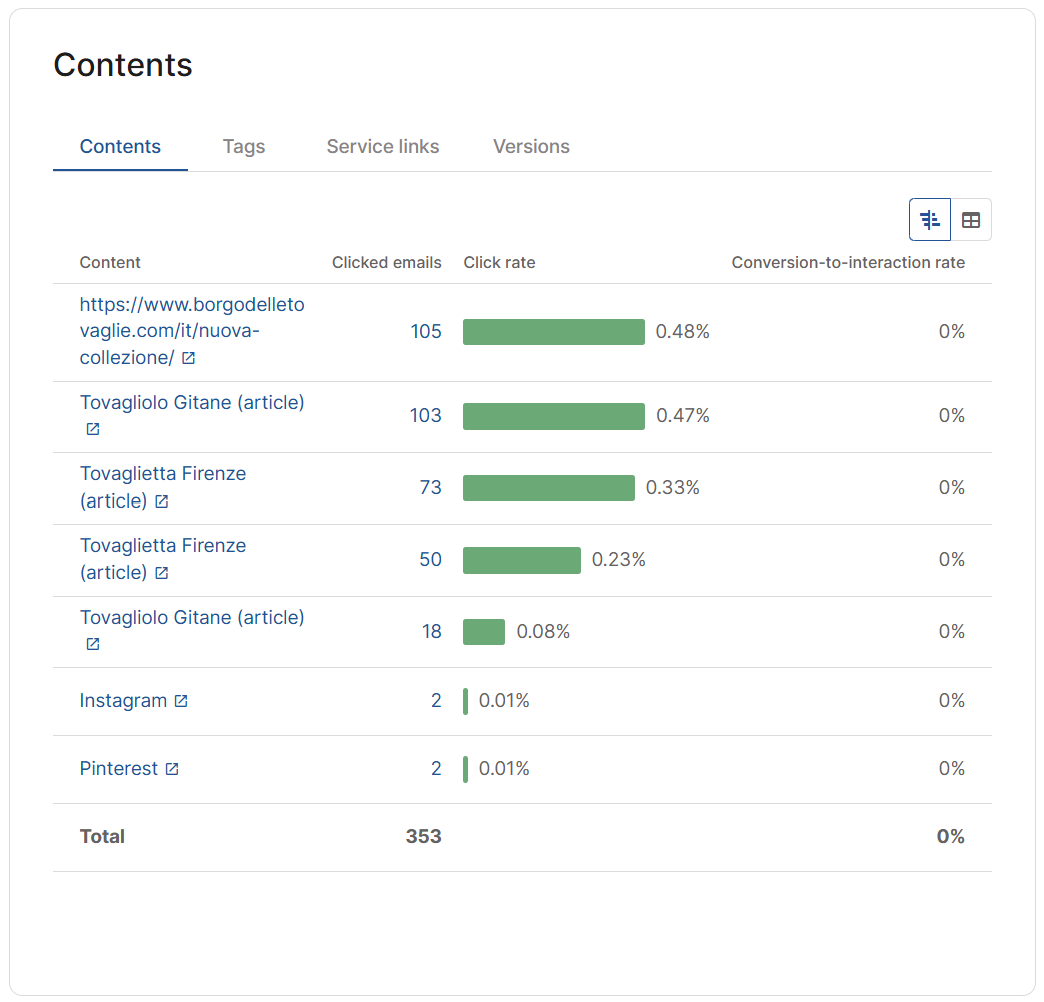Click external link icon after nuova-collezione URL
1044x1002 pixels.
coord(188,358)
